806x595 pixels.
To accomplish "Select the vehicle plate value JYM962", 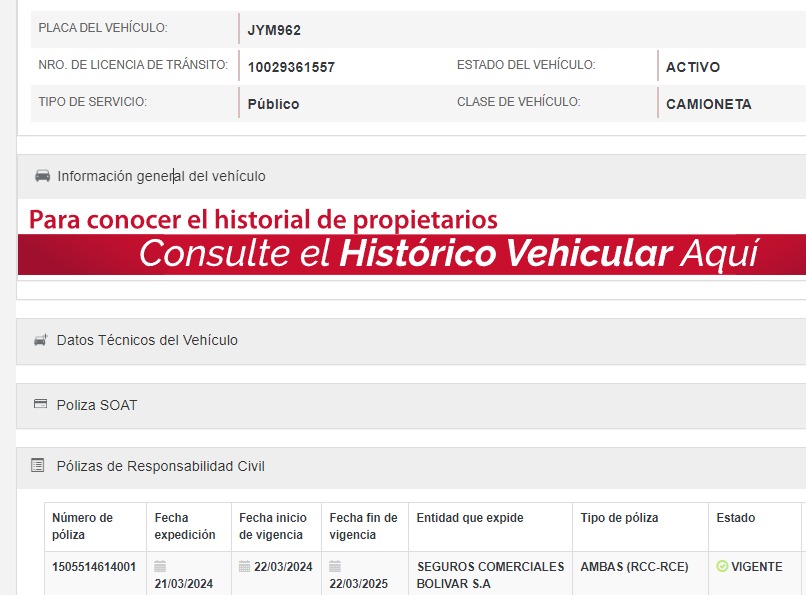I will (275, 30).
